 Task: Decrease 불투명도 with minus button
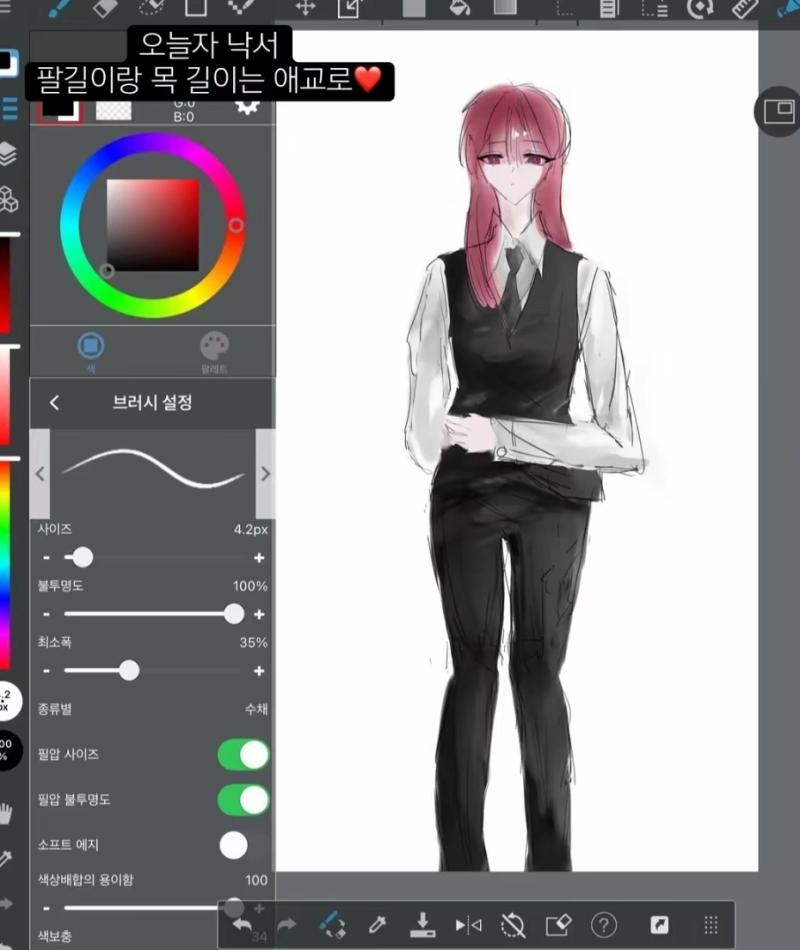tap(47, 614)
